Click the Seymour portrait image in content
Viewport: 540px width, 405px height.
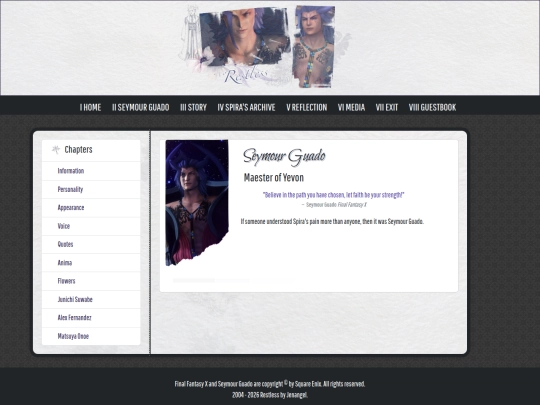pos(197,203)
